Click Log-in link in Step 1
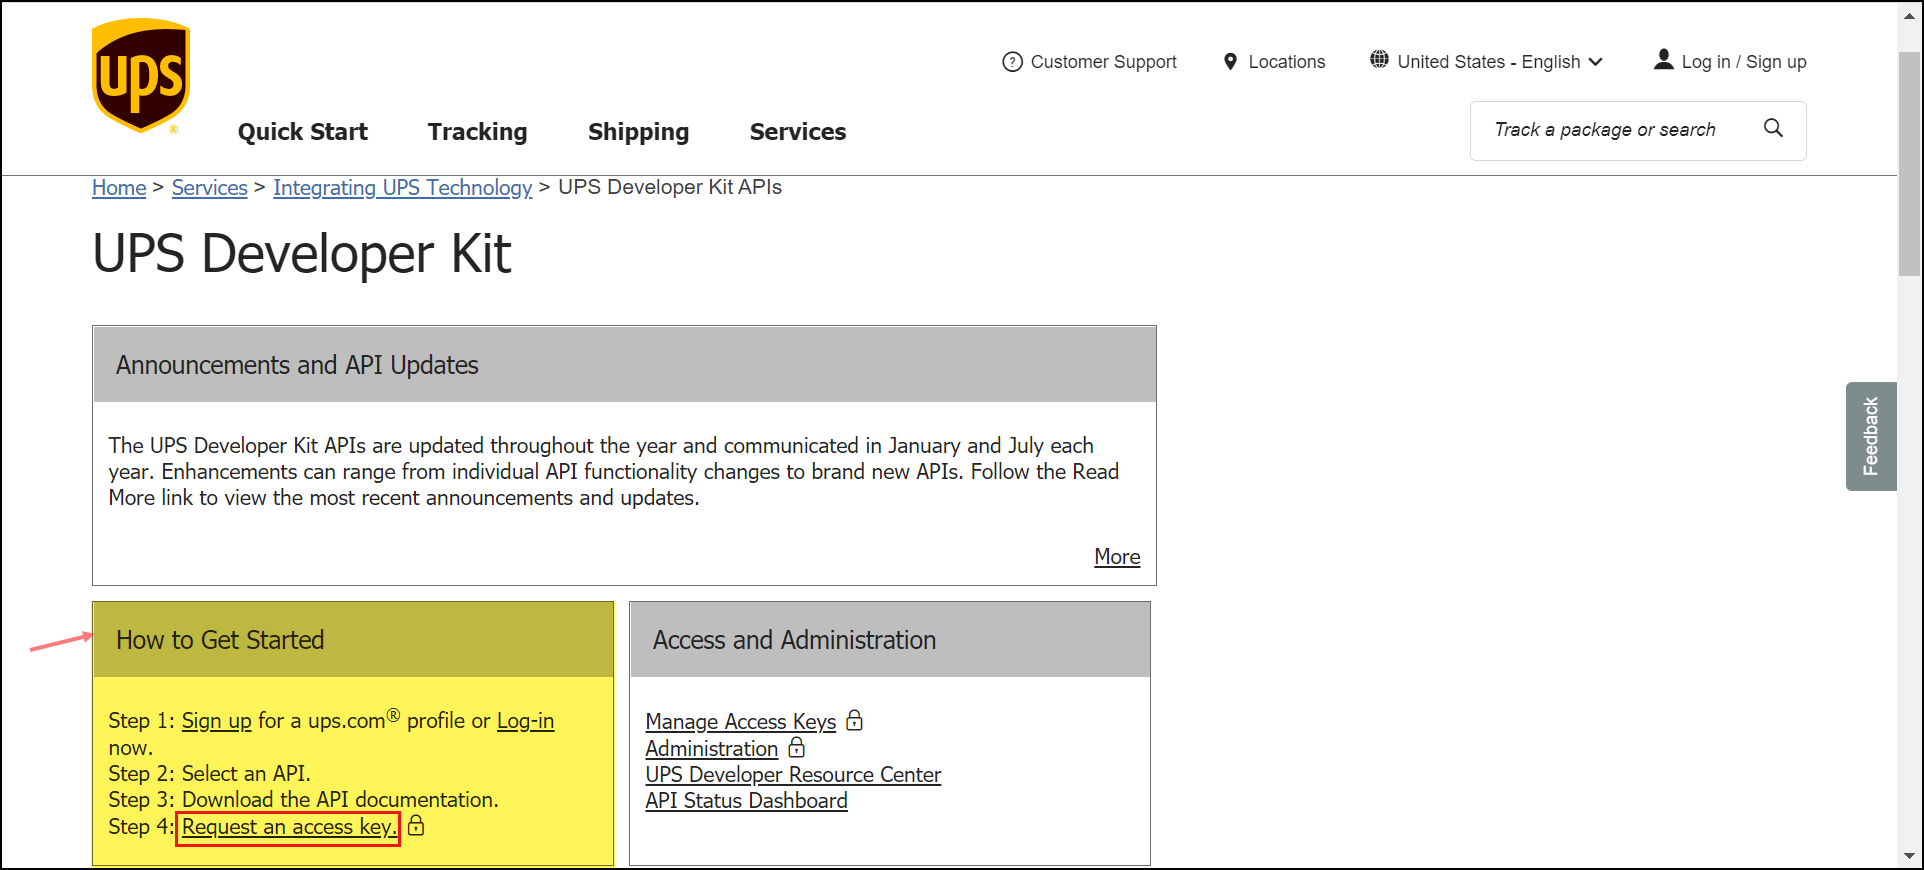1924x870 pixels. click(525, 721)
